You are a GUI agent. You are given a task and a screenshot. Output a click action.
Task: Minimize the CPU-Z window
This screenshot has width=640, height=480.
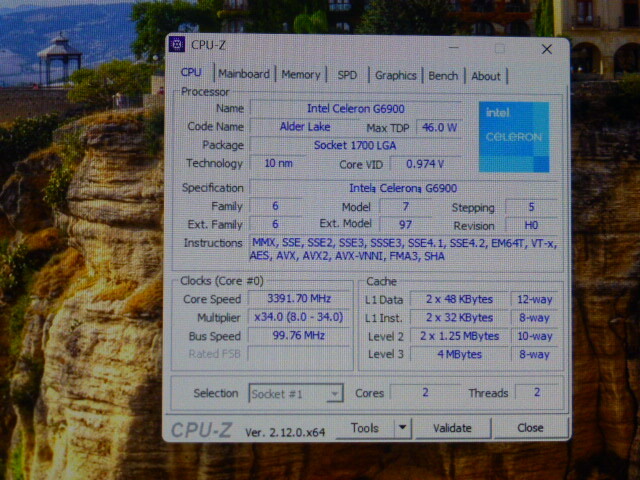[x=453, y=48]
